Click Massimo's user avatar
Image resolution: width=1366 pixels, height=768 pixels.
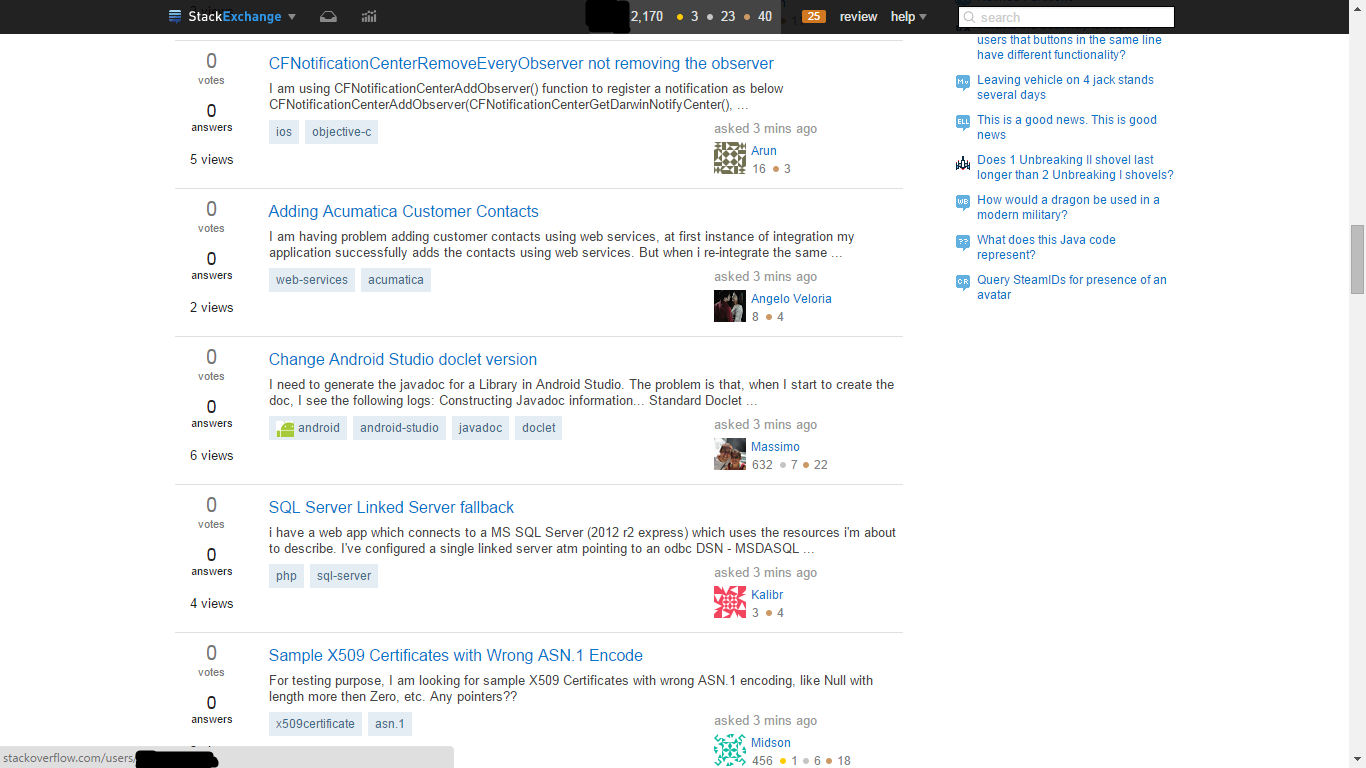coord(730,454)
